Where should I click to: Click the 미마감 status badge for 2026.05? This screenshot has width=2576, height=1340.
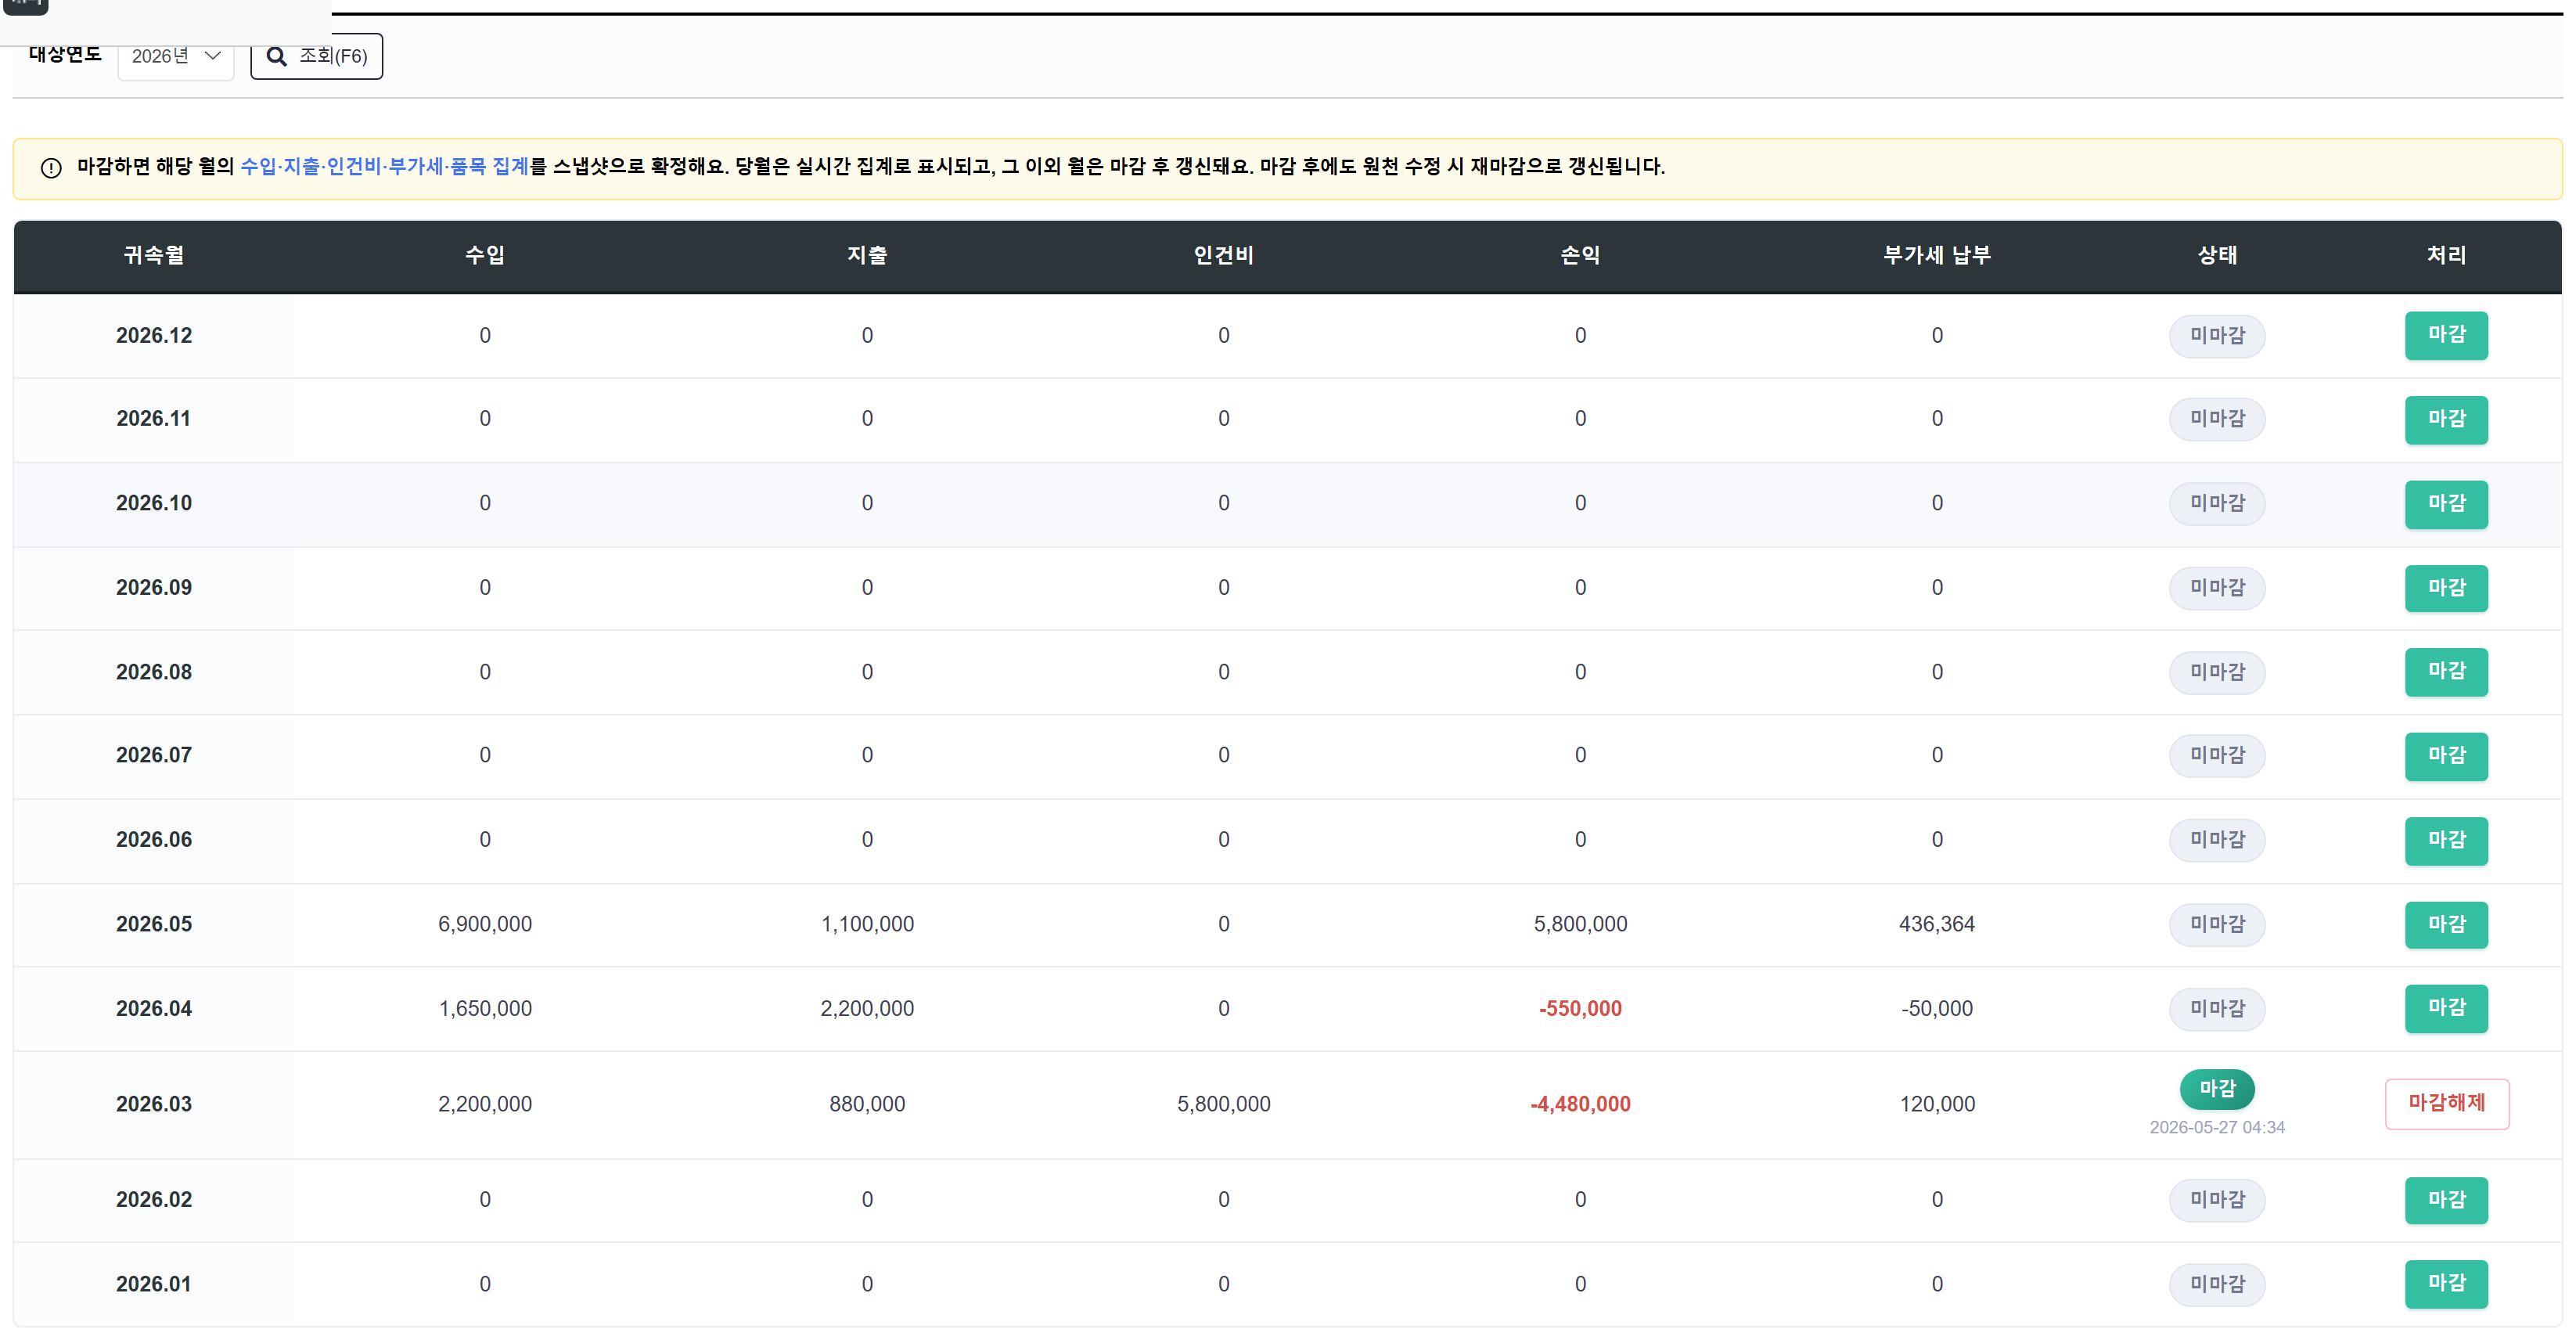coord(2216,924)
